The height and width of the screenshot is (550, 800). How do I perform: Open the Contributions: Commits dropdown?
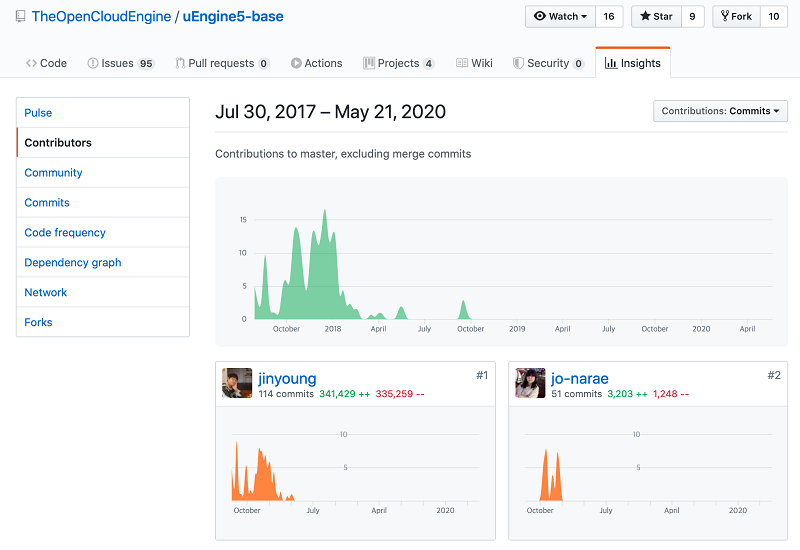(720, 111)
